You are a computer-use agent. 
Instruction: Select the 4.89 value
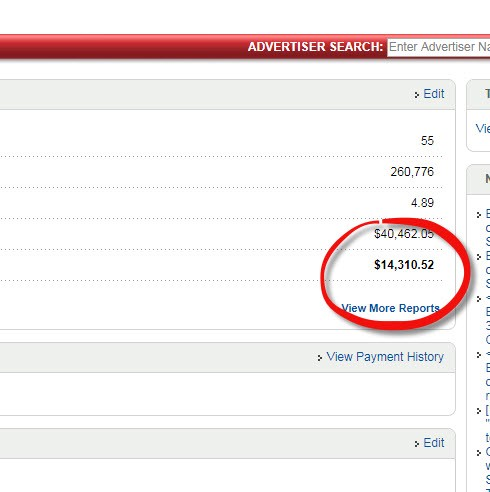click(x=422, y=203)
